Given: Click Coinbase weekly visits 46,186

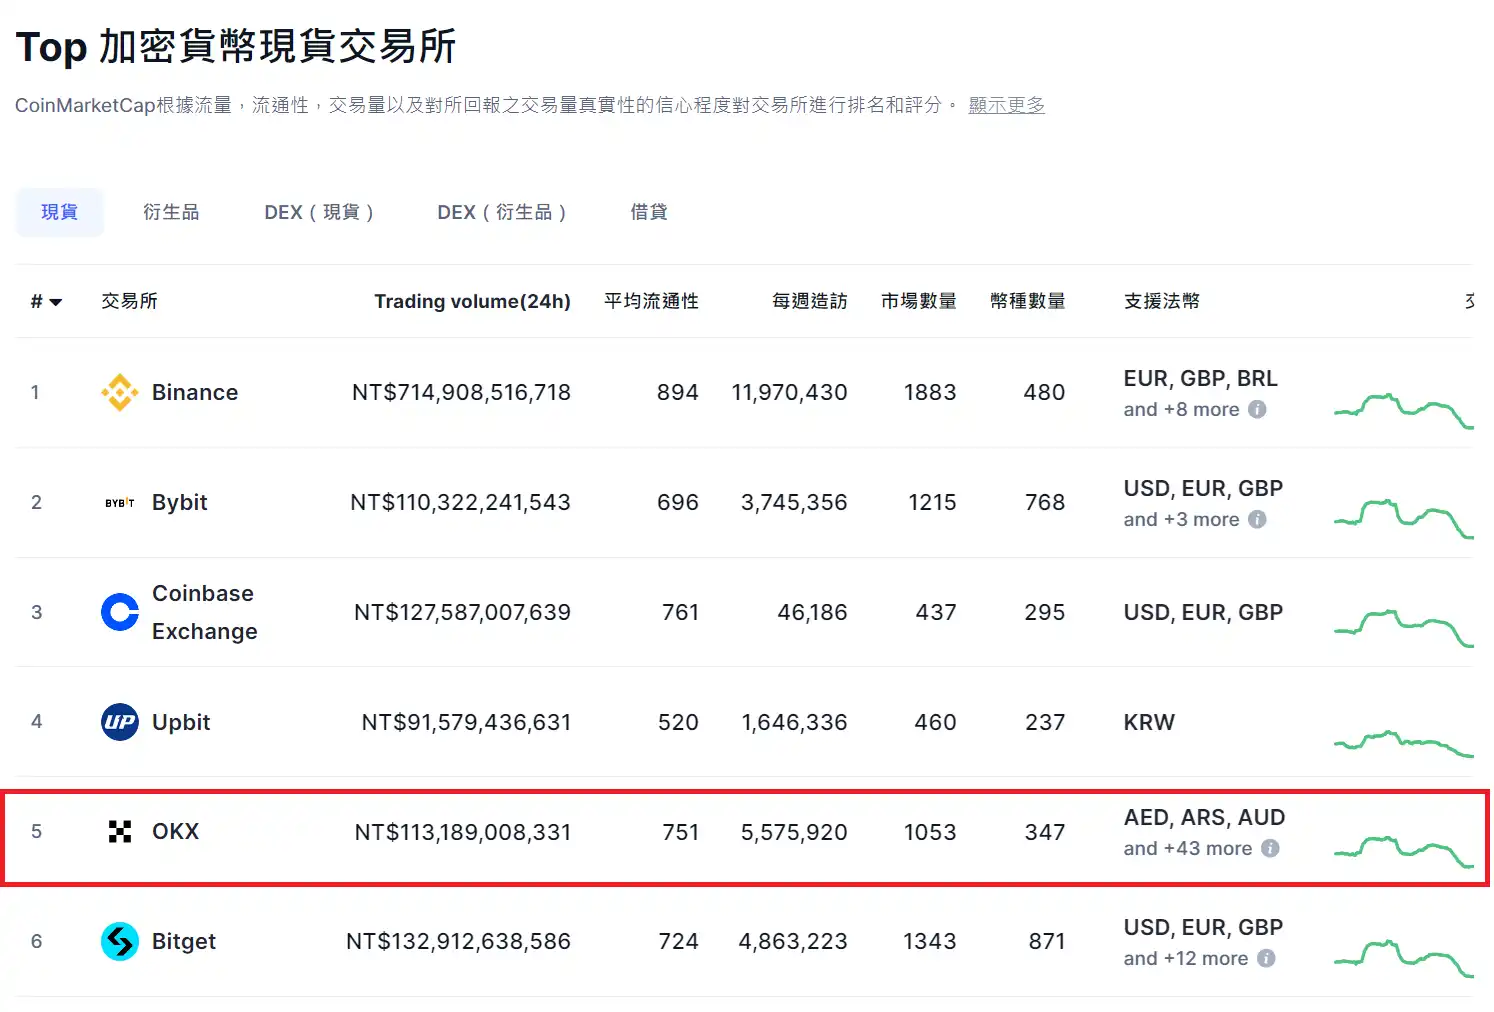Looking at the screenshot, I should [x=813, y=612].
